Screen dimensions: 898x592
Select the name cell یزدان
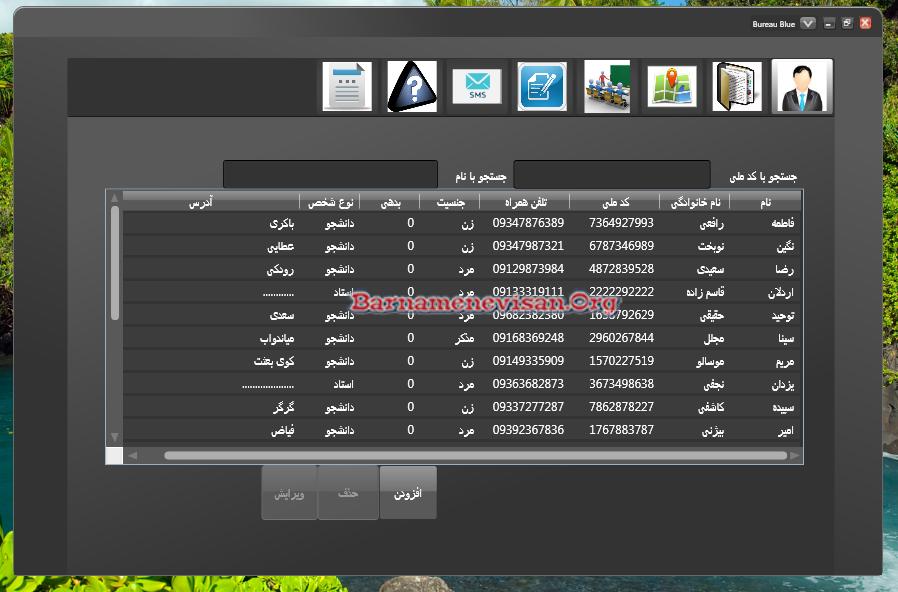(x=783, y=385)
